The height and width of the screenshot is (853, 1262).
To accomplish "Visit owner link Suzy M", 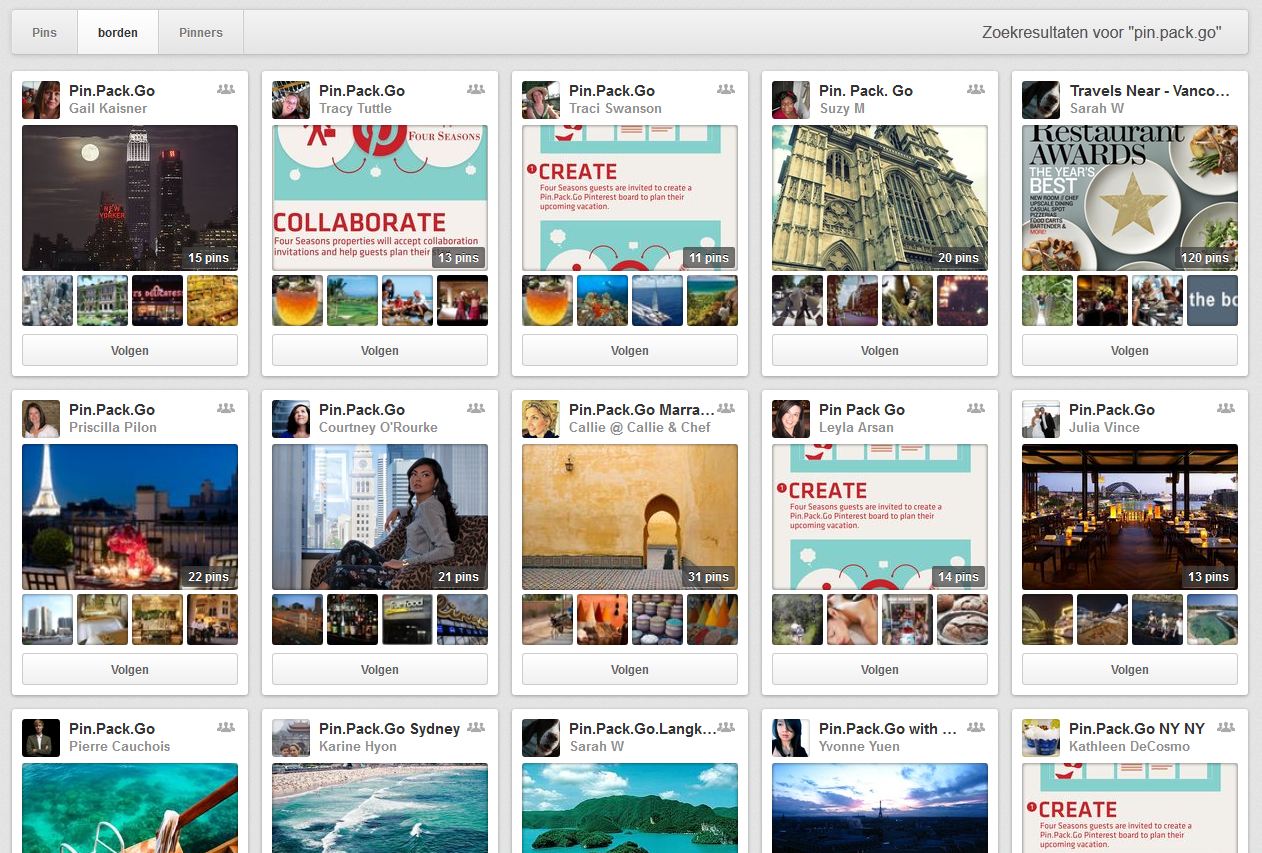I will coord(842,108).
